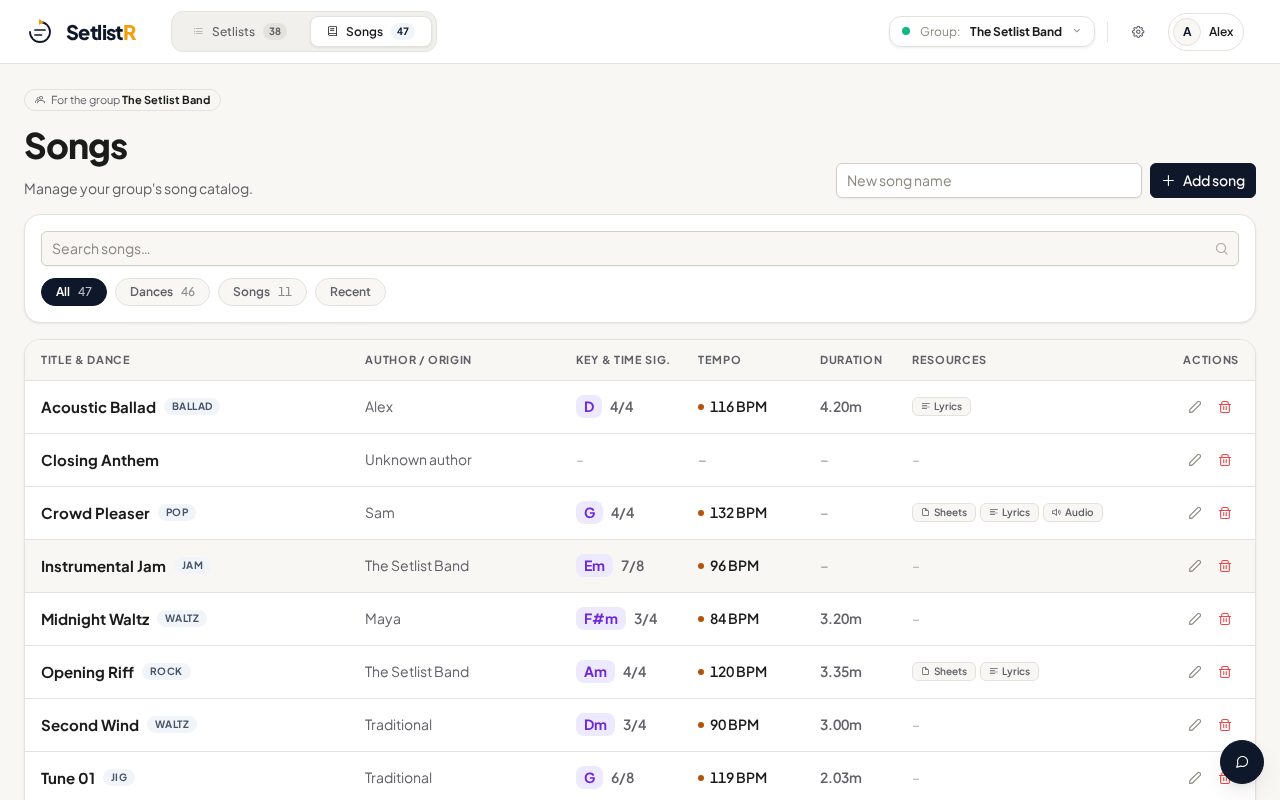Delete the Midnight Waltz entry

click(x=1225, y=619)
